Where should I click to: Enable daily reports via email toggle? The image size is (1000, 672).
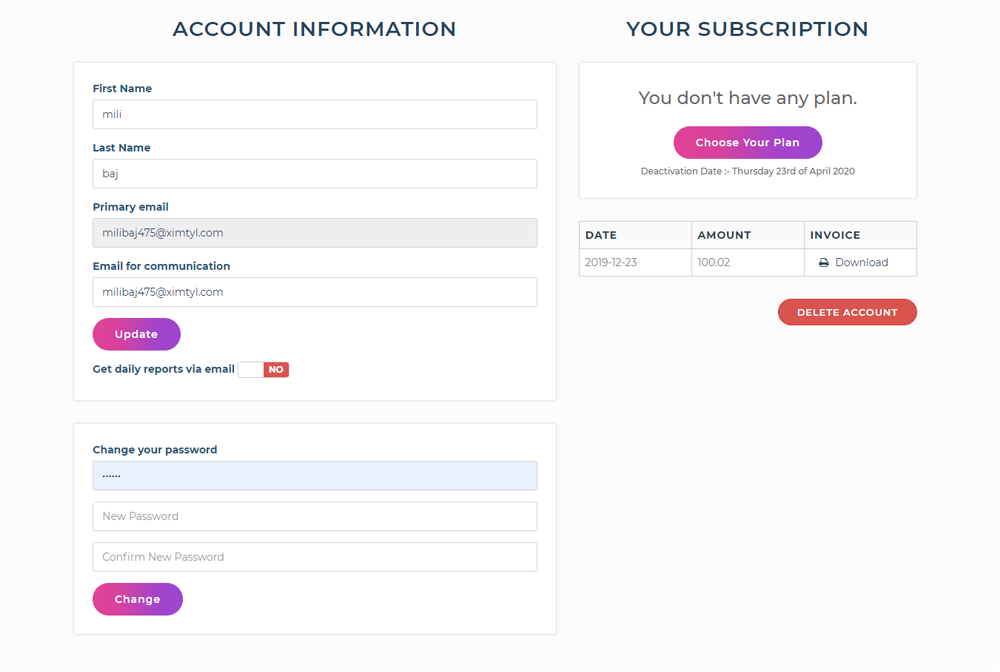(x=263, y=369)
